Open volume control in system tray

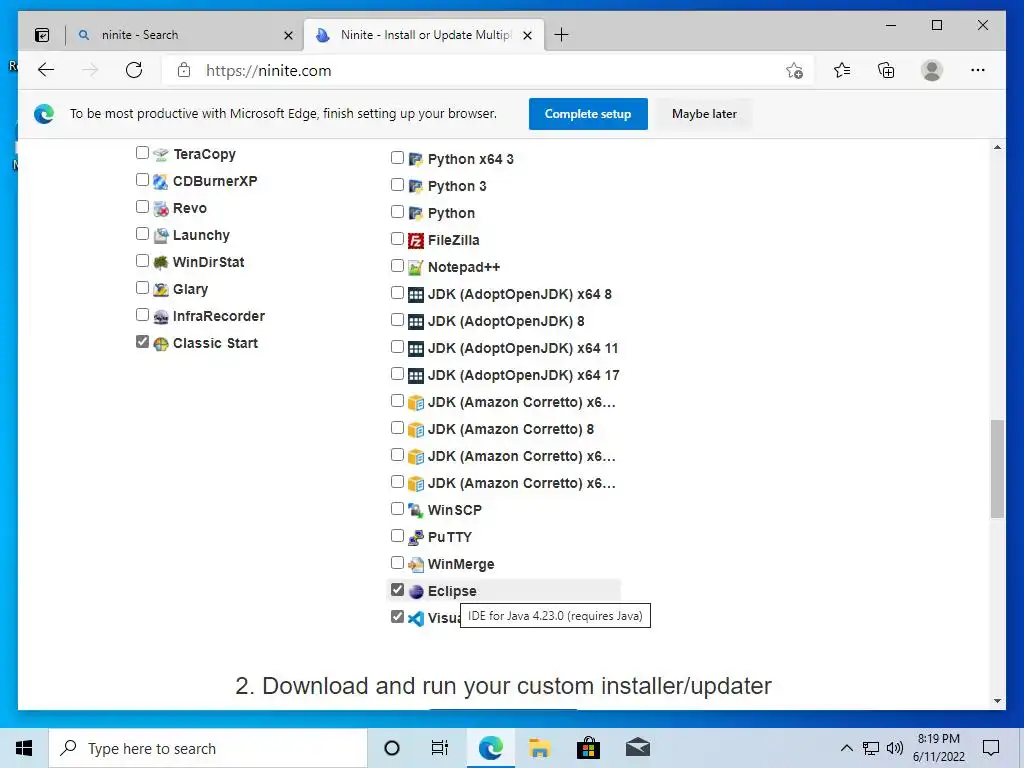(x=894, y=748)
